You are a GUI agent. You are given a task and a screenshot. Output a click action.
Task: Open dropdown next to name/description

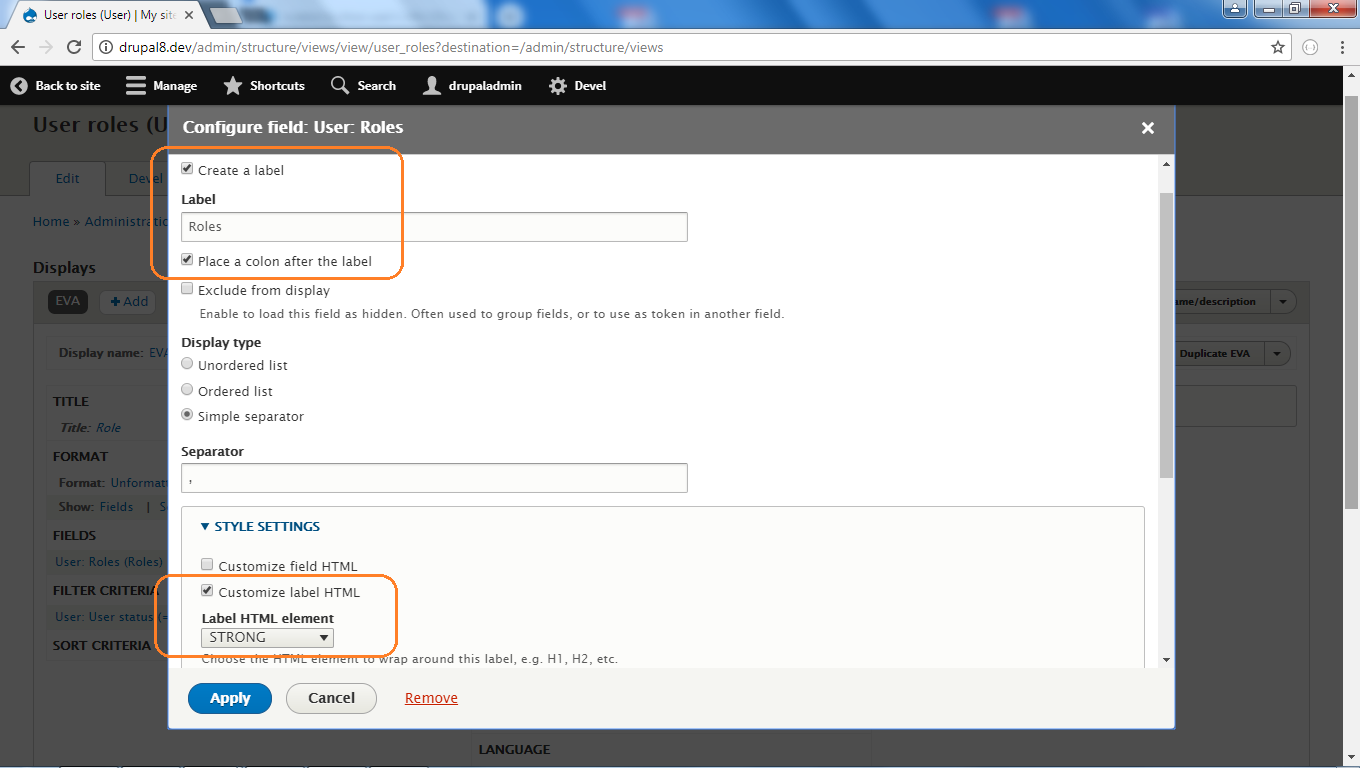(x=1283, y=302)
